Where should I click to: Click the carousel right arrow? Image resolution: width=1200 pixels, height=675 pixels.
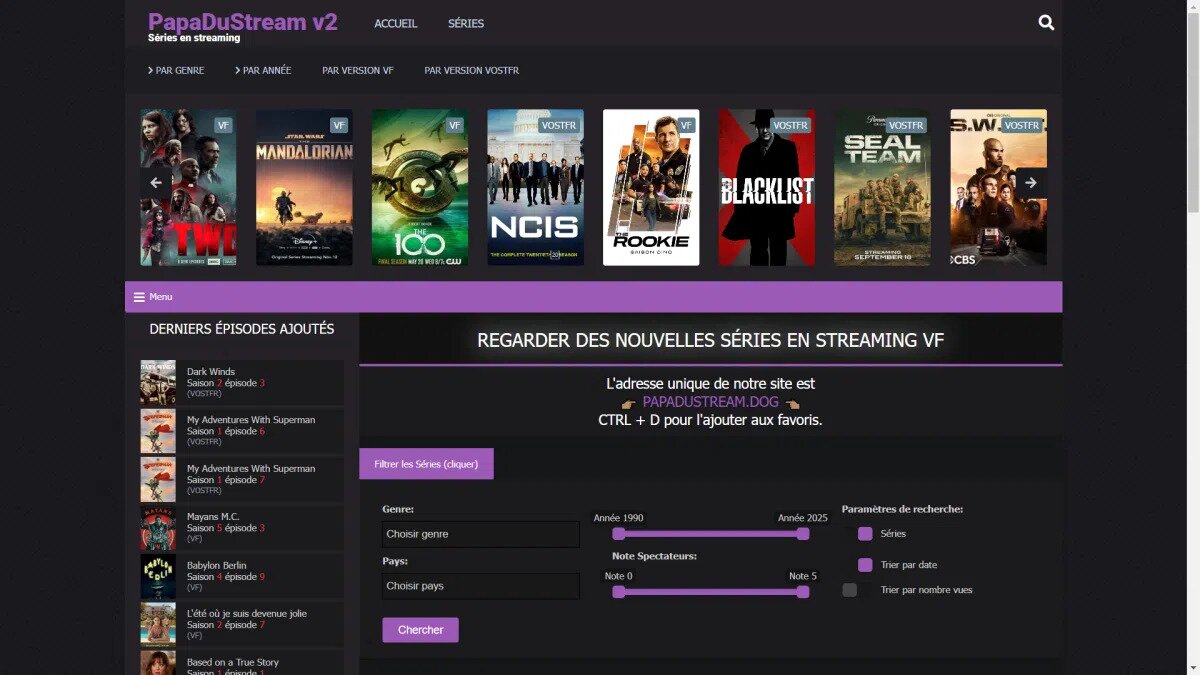click(x=1031, y=183)
